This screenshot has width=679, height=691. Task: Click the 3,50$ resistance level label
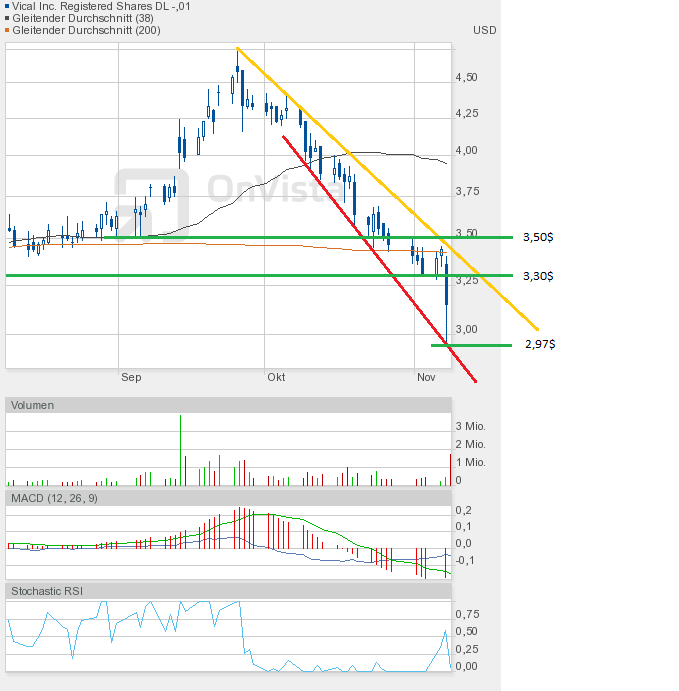point(539,238)
